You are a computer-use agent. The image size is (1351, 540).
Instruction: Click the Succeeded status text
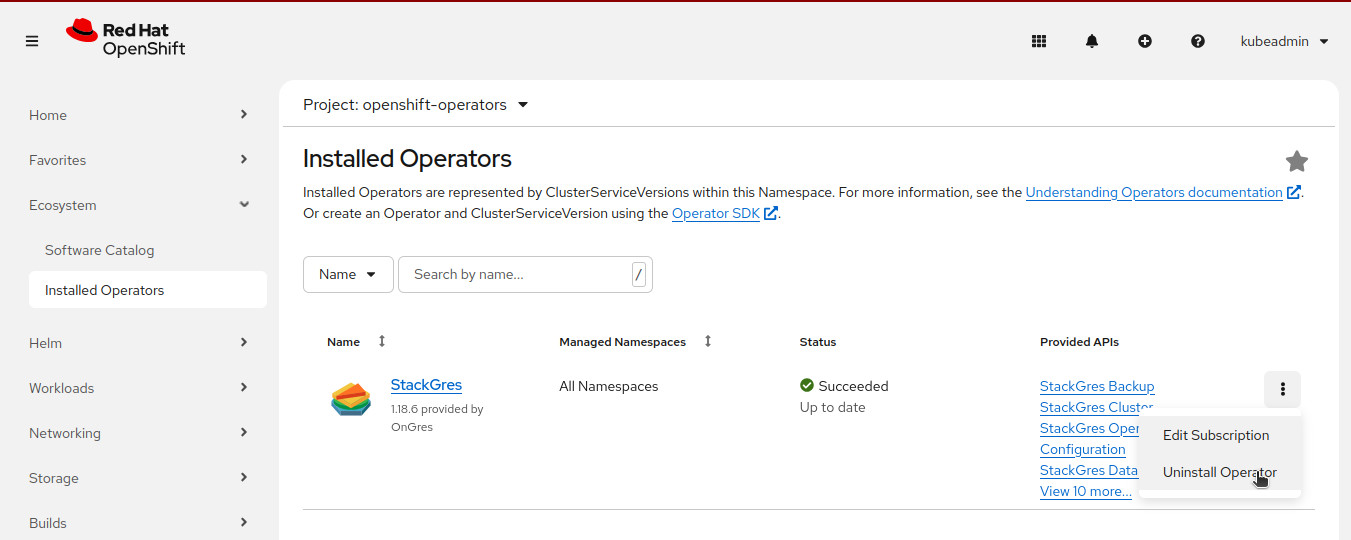coord(853,386)
